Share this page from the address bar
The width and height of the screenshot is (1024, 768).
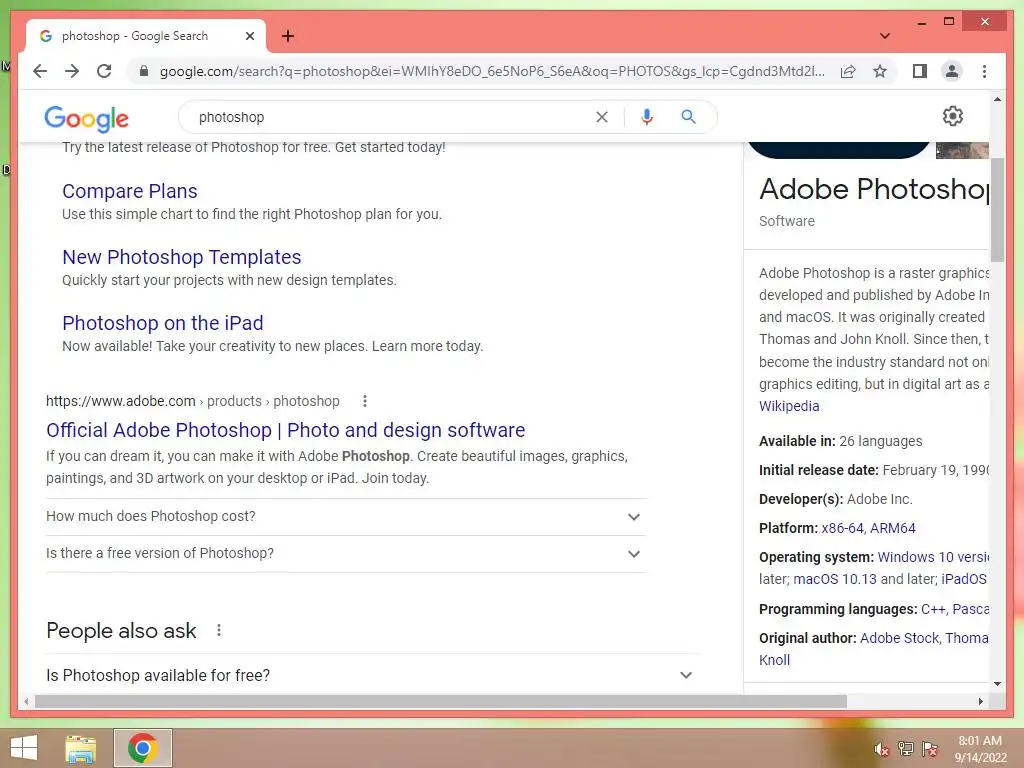point(848,71)
